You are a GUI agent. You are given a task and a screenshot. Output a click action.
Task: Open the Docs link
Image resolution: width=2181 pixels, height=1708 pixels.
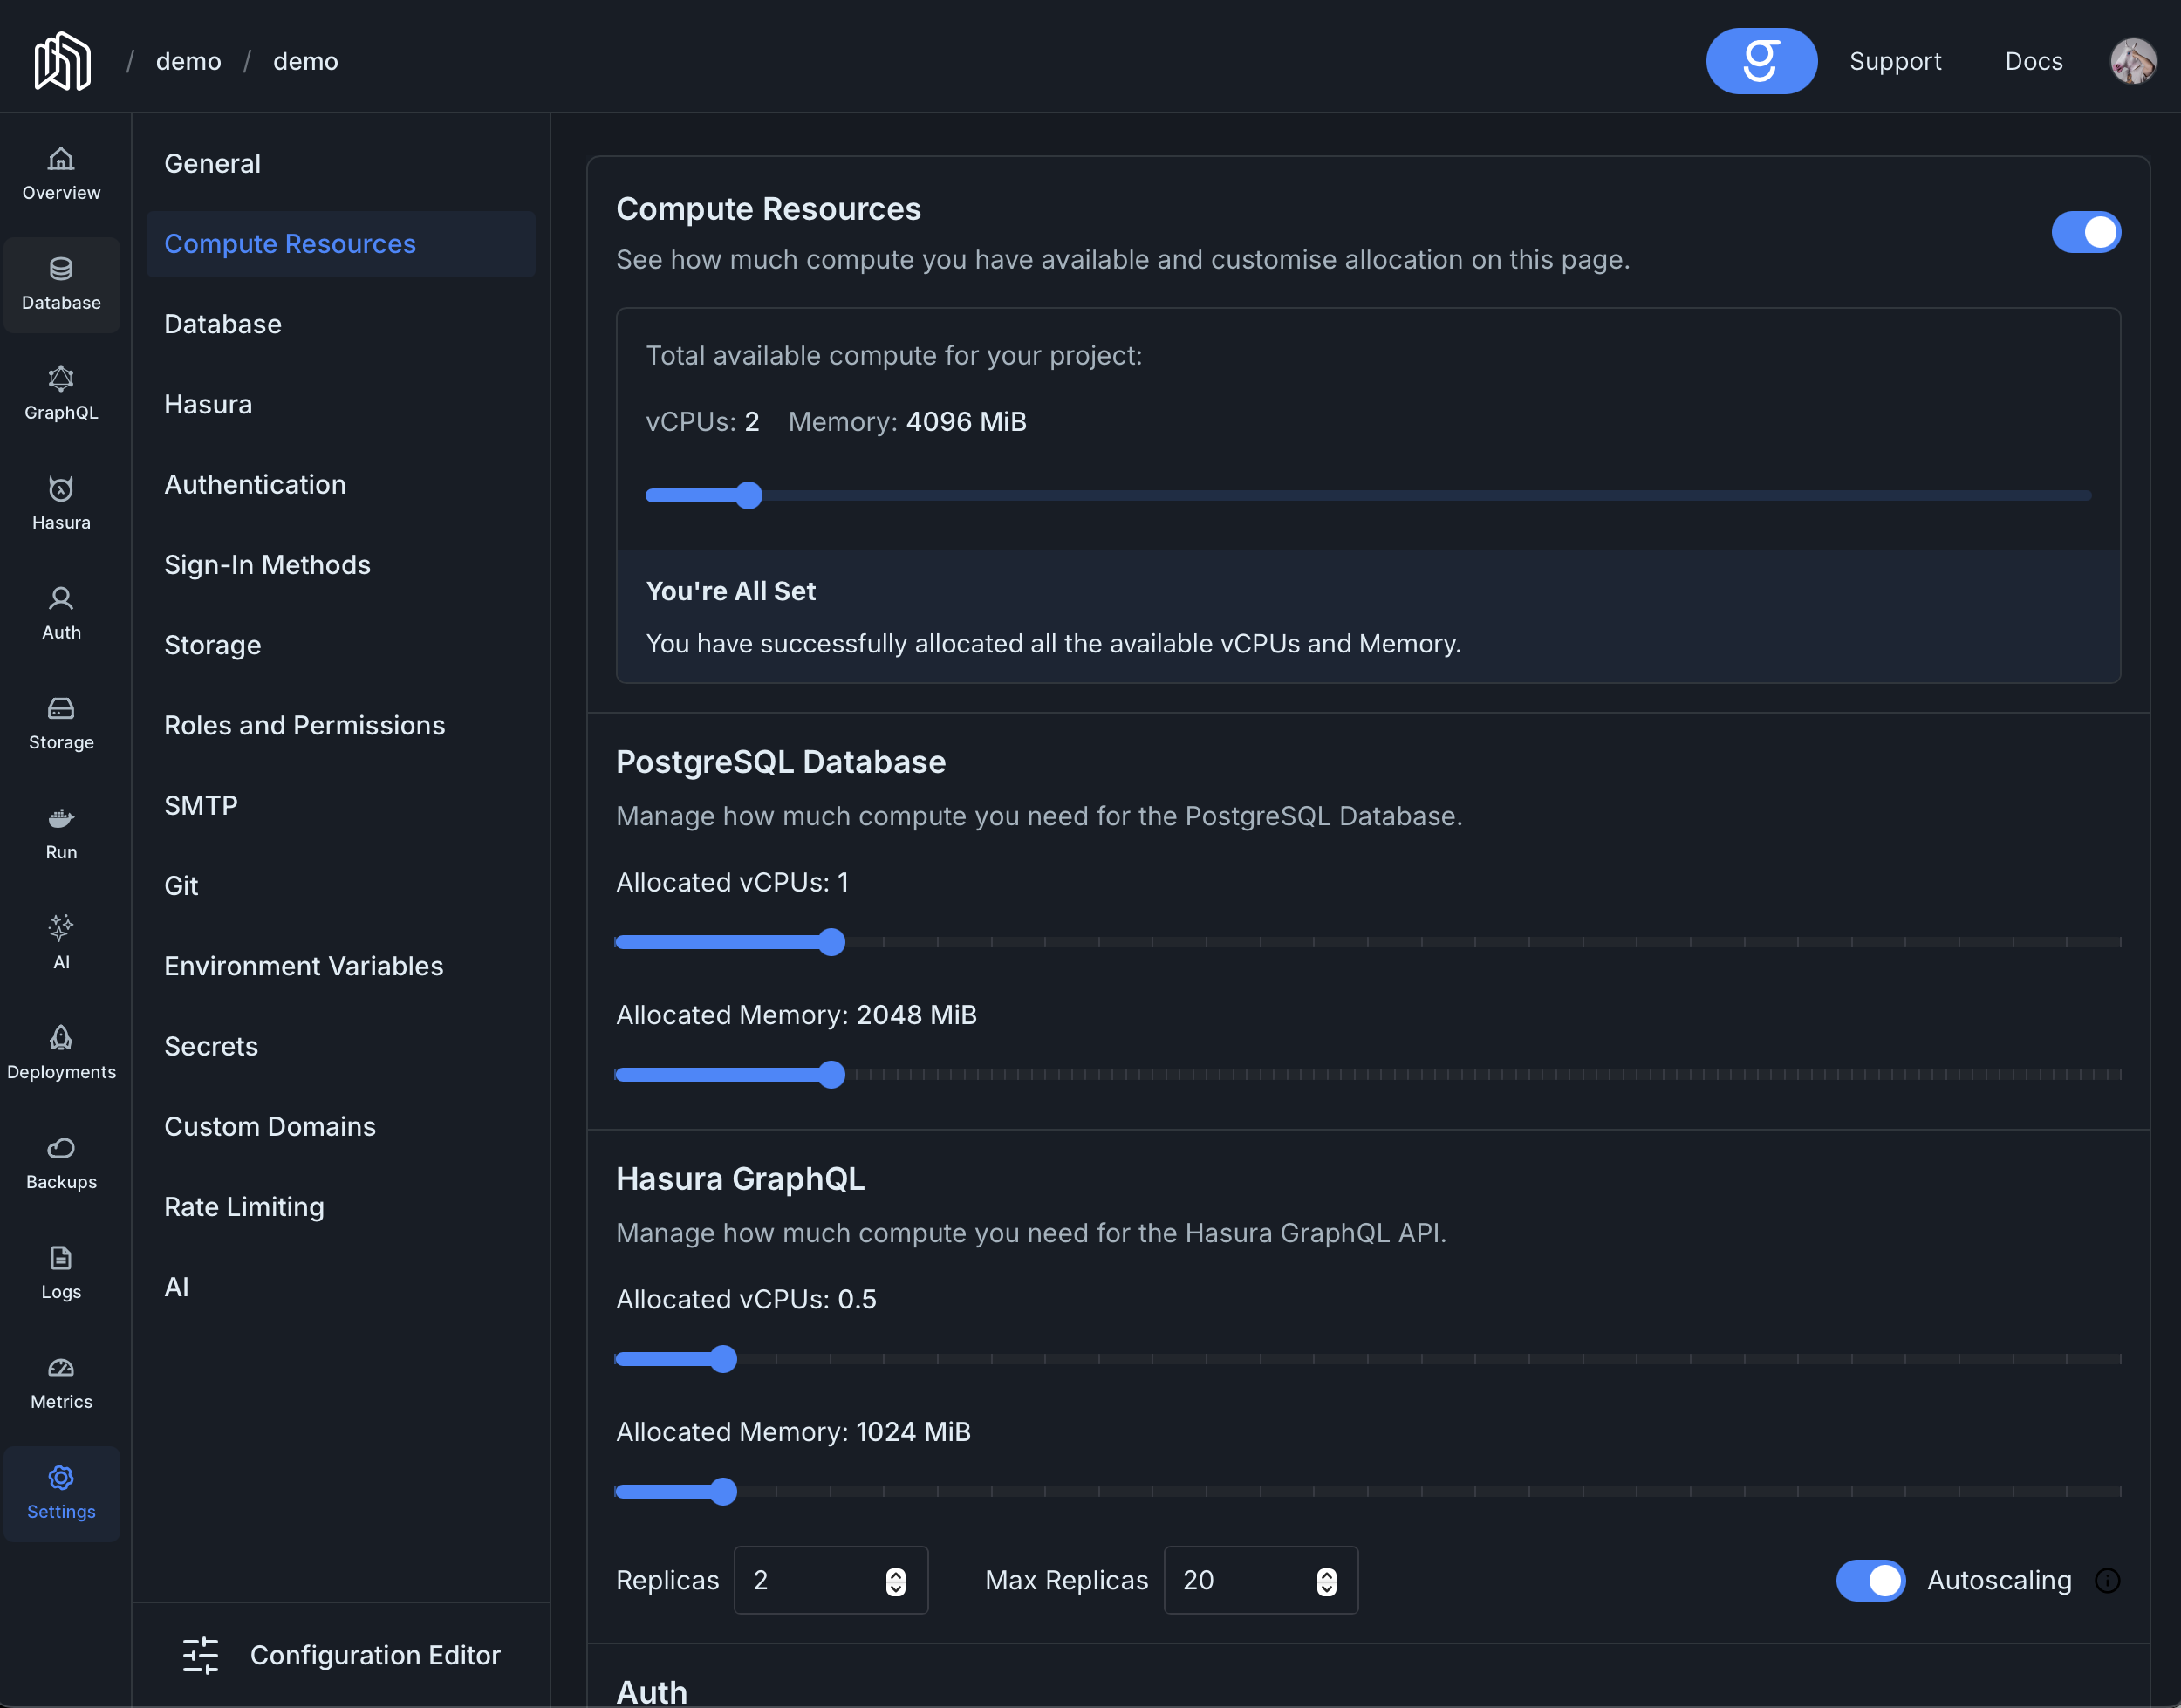click(x=2033, y=61)
